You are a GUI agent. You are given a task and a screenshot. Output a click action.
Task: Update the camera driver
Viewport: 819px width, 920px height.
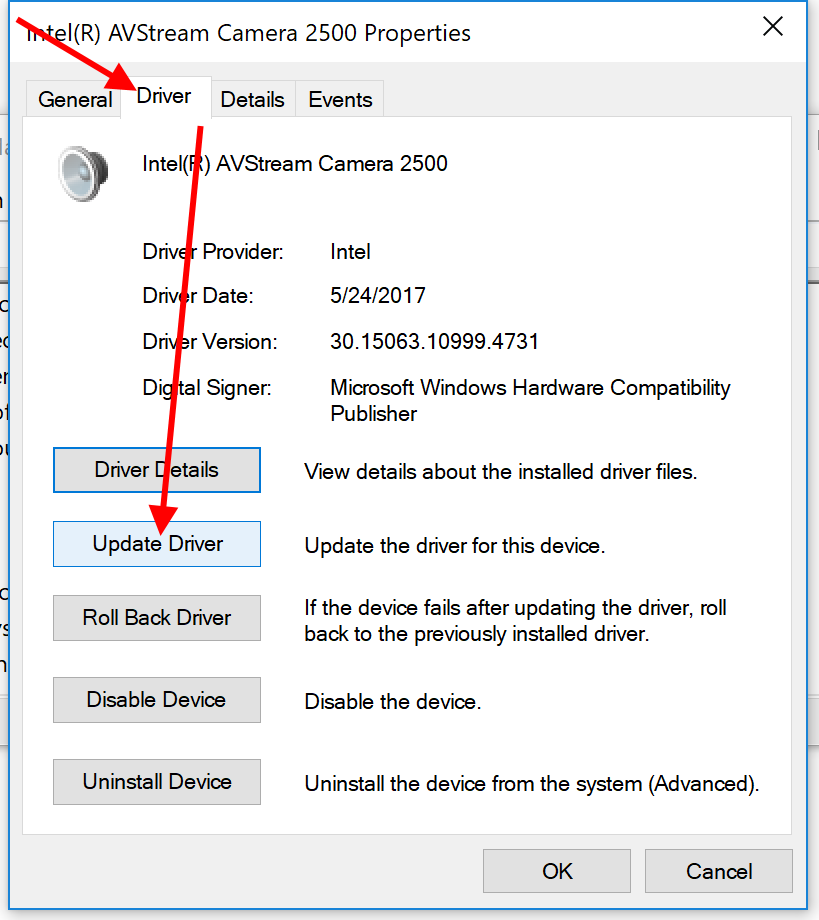pyautogui.click(x=156, y=543)
